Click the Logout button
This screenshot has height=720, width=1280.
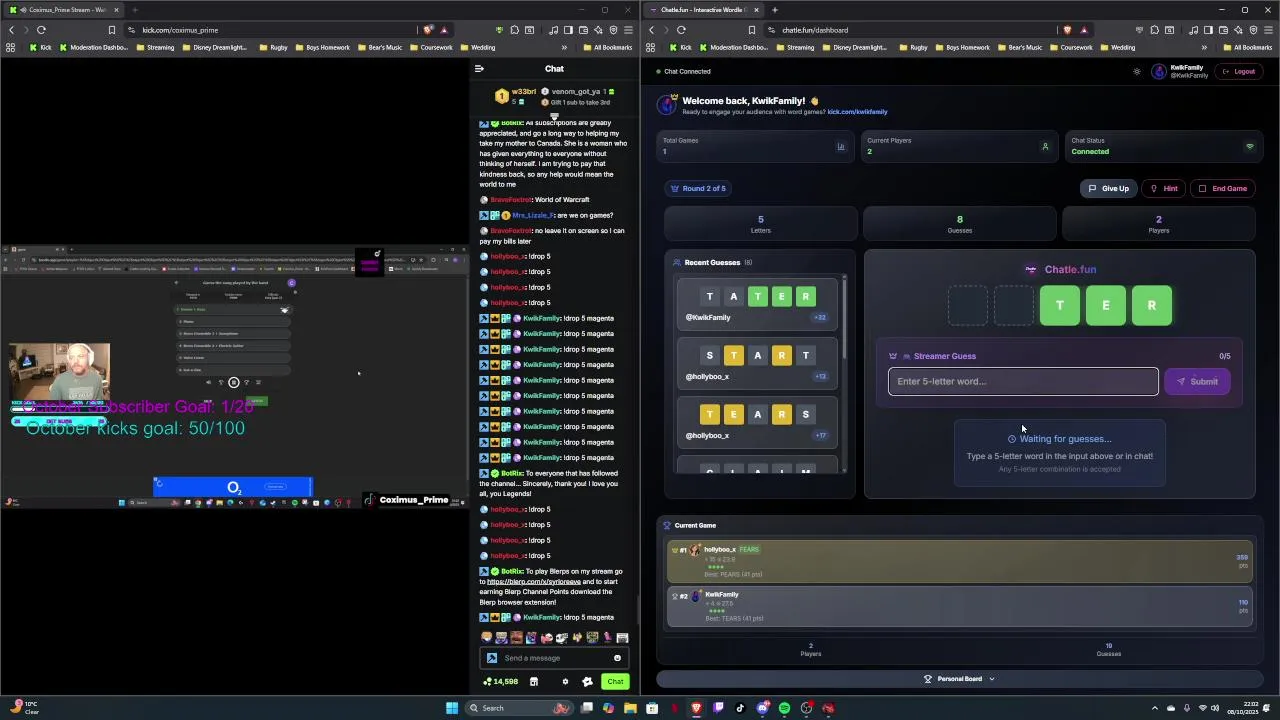point(1239,72)
